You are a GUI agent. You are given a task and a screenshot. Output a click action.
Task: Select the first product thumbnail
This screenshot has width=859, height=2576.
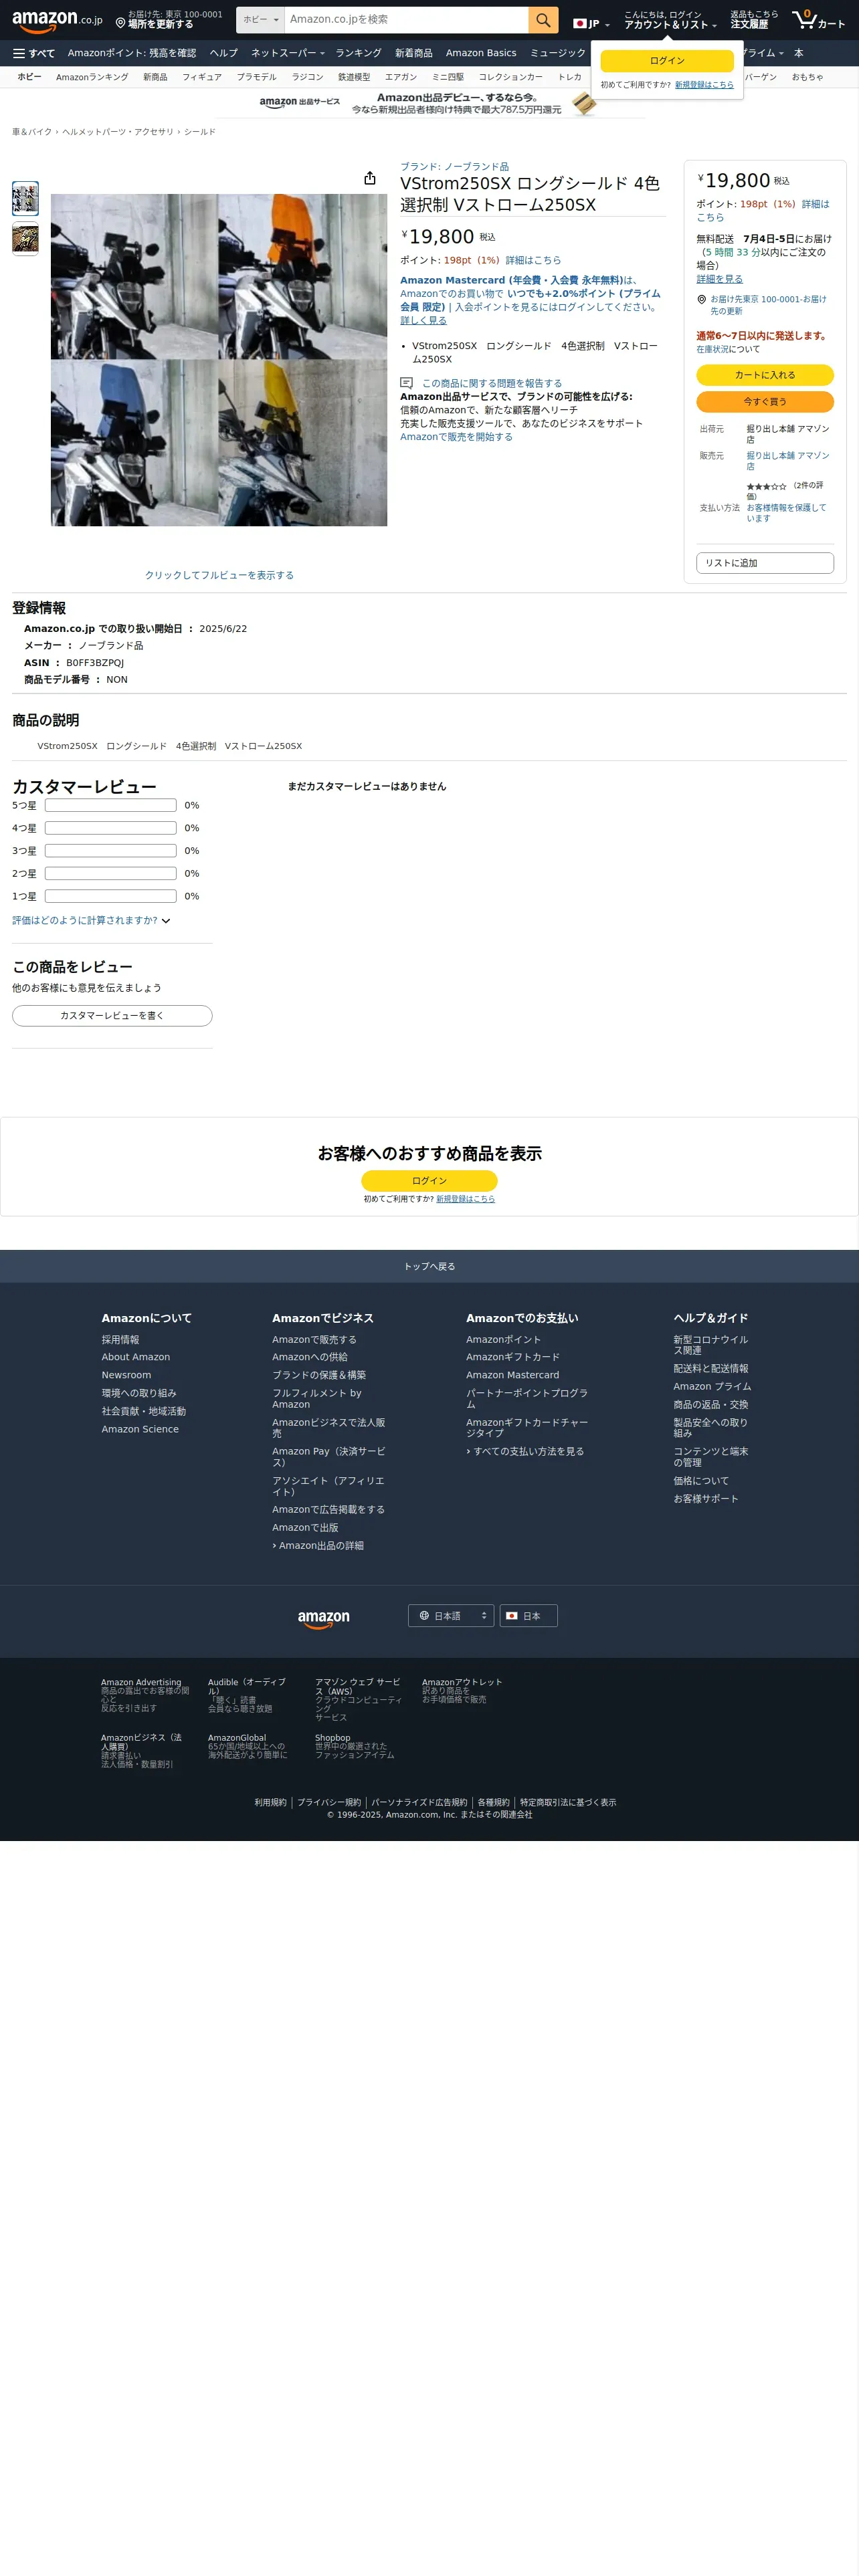click(x=25, y=198)
